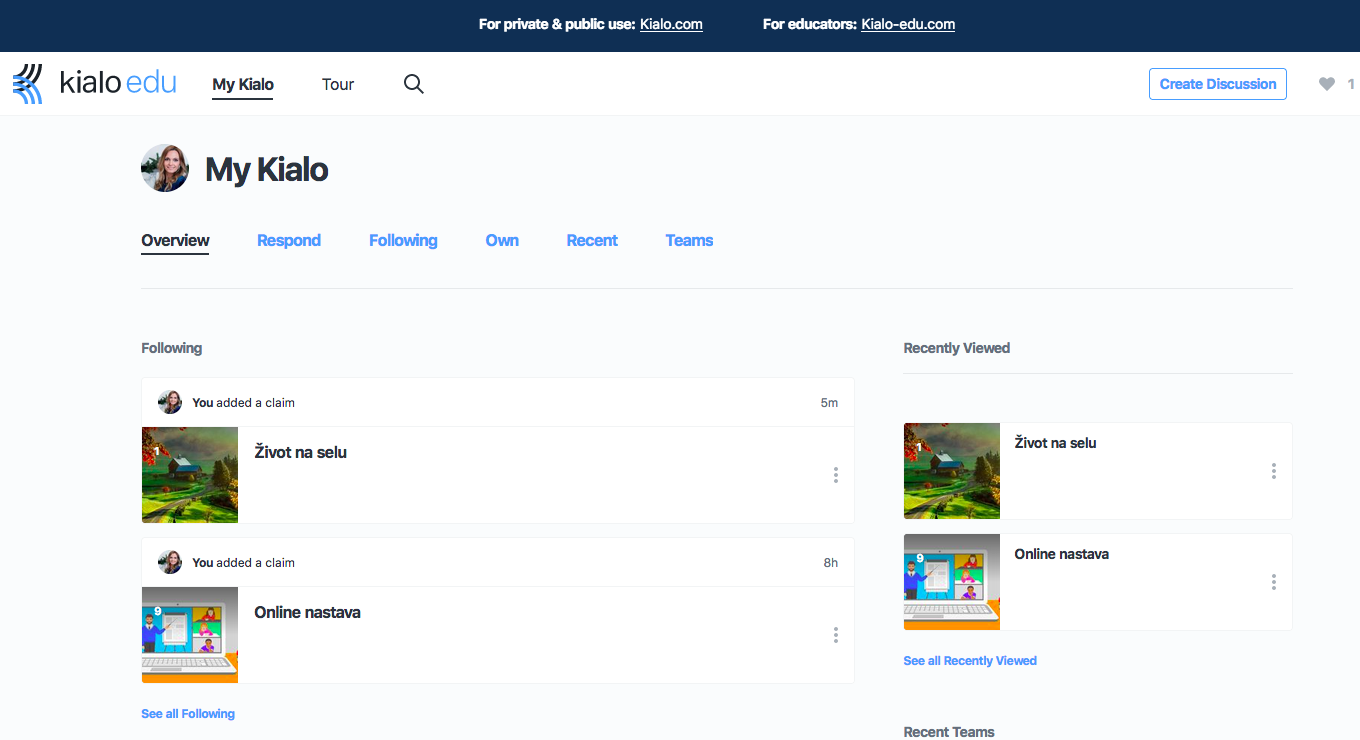Open Život na selu thumbnail in Following
Viewport: 1360px width, 740px height.
(x=190, y=475)
